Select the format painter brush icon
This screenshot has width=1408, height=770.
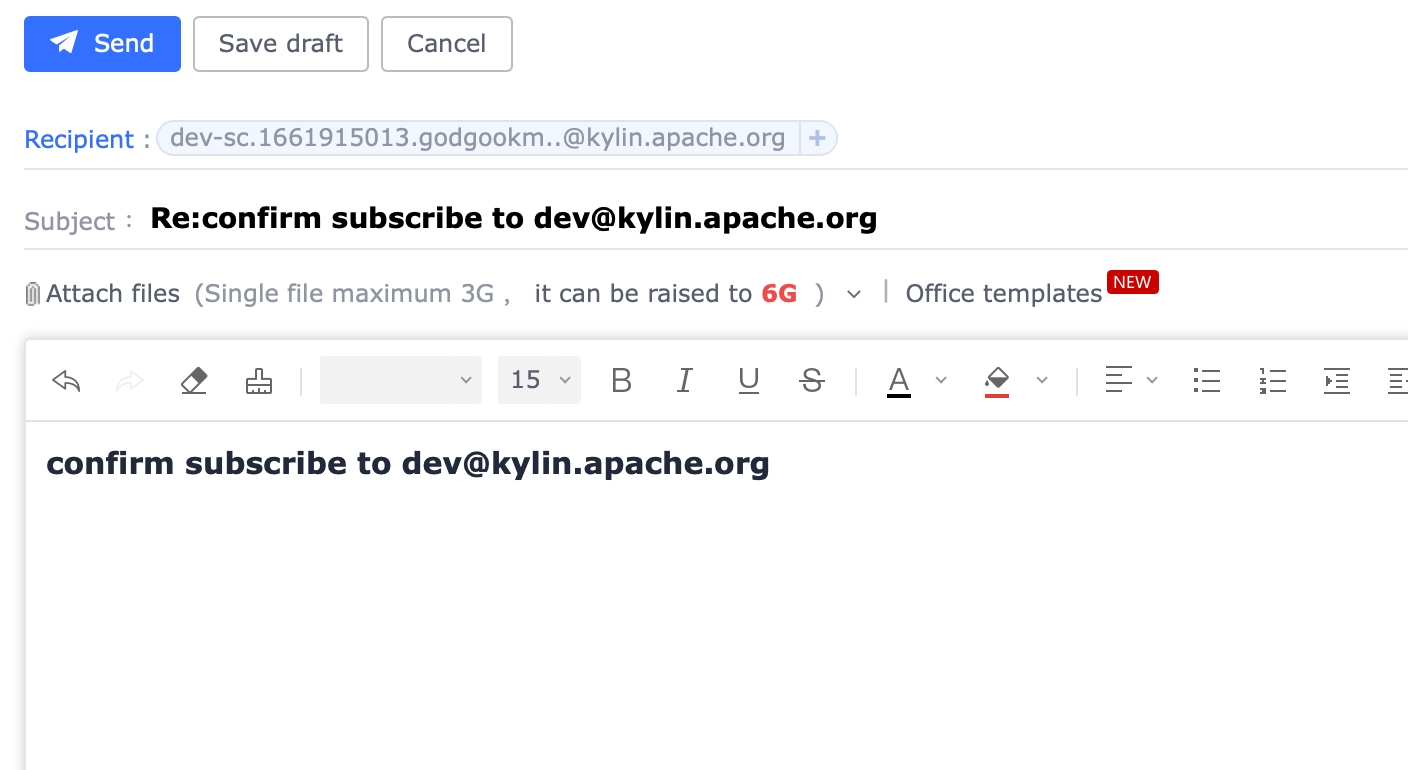pyautogui.click(x=259, y=381)
